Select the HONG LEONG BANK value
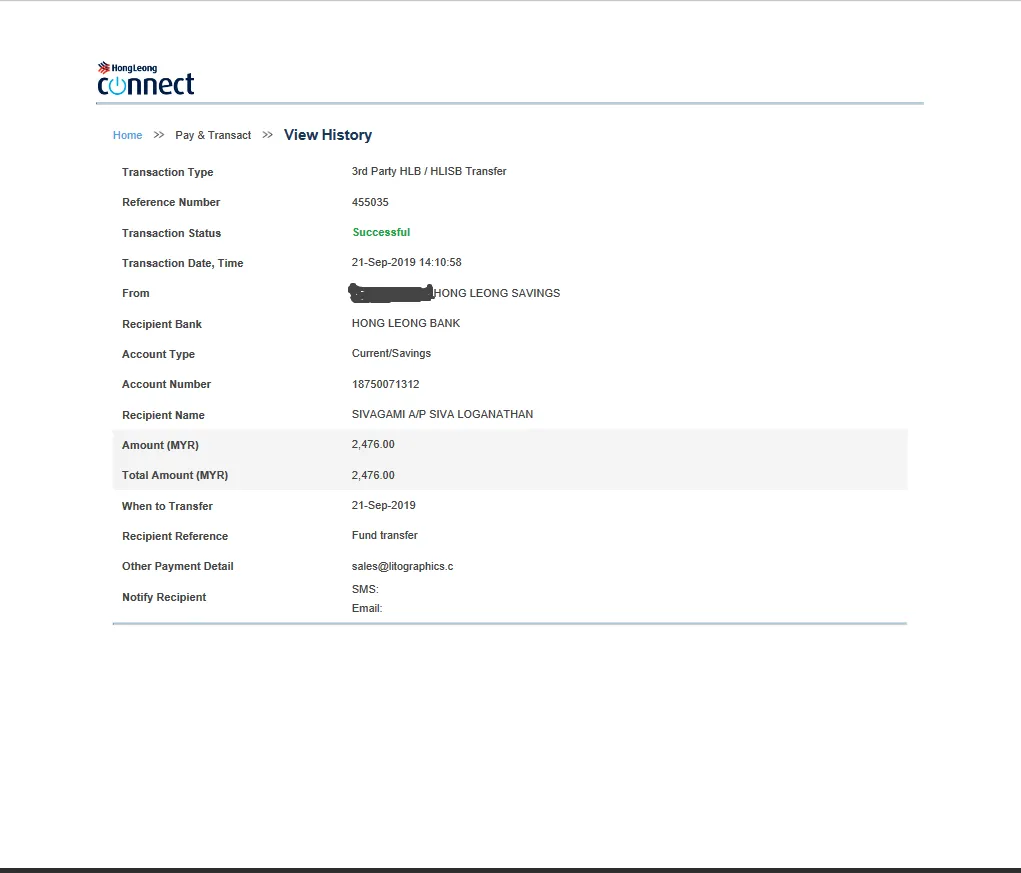This screenshot has width=1021, height=873. point(406,324)
